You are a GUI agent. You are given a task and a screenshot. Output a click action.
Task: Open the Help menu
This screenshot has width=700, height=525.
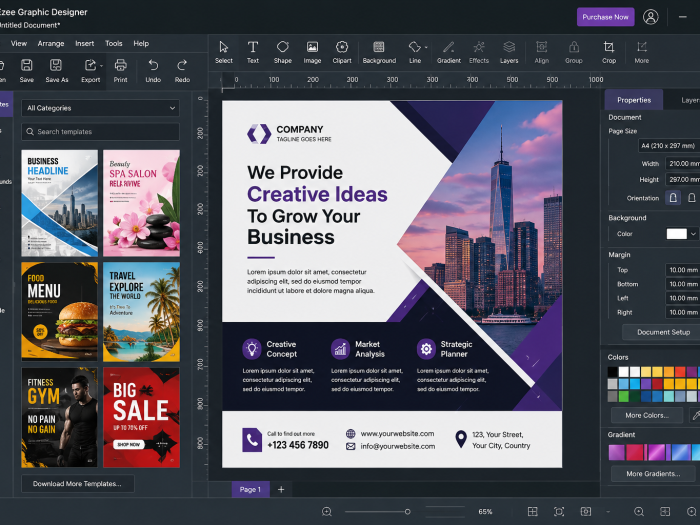pos(141,43)
